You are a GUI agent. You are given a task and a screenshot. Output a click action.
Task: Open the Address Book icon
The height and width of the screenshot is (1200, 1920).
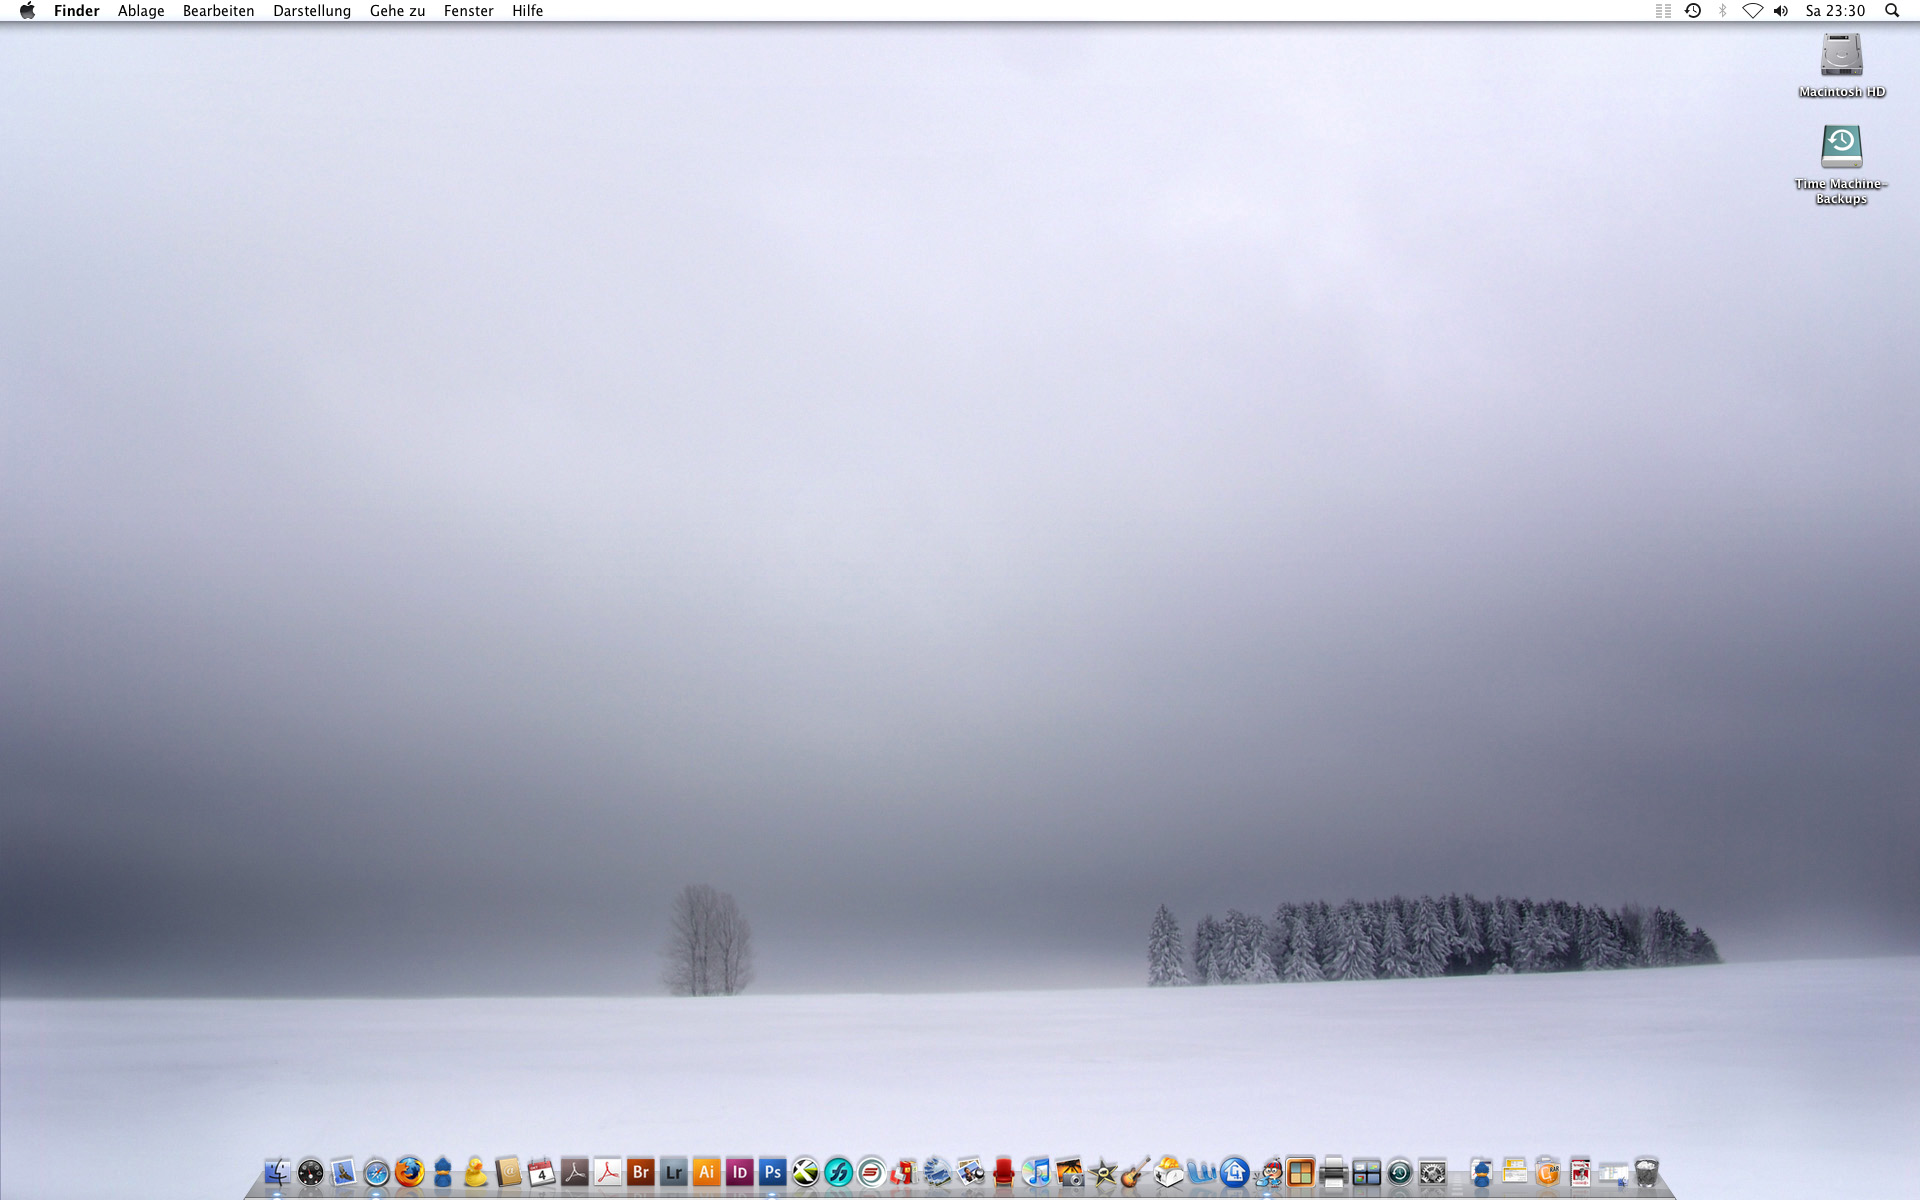click(x=508, y=1172)
